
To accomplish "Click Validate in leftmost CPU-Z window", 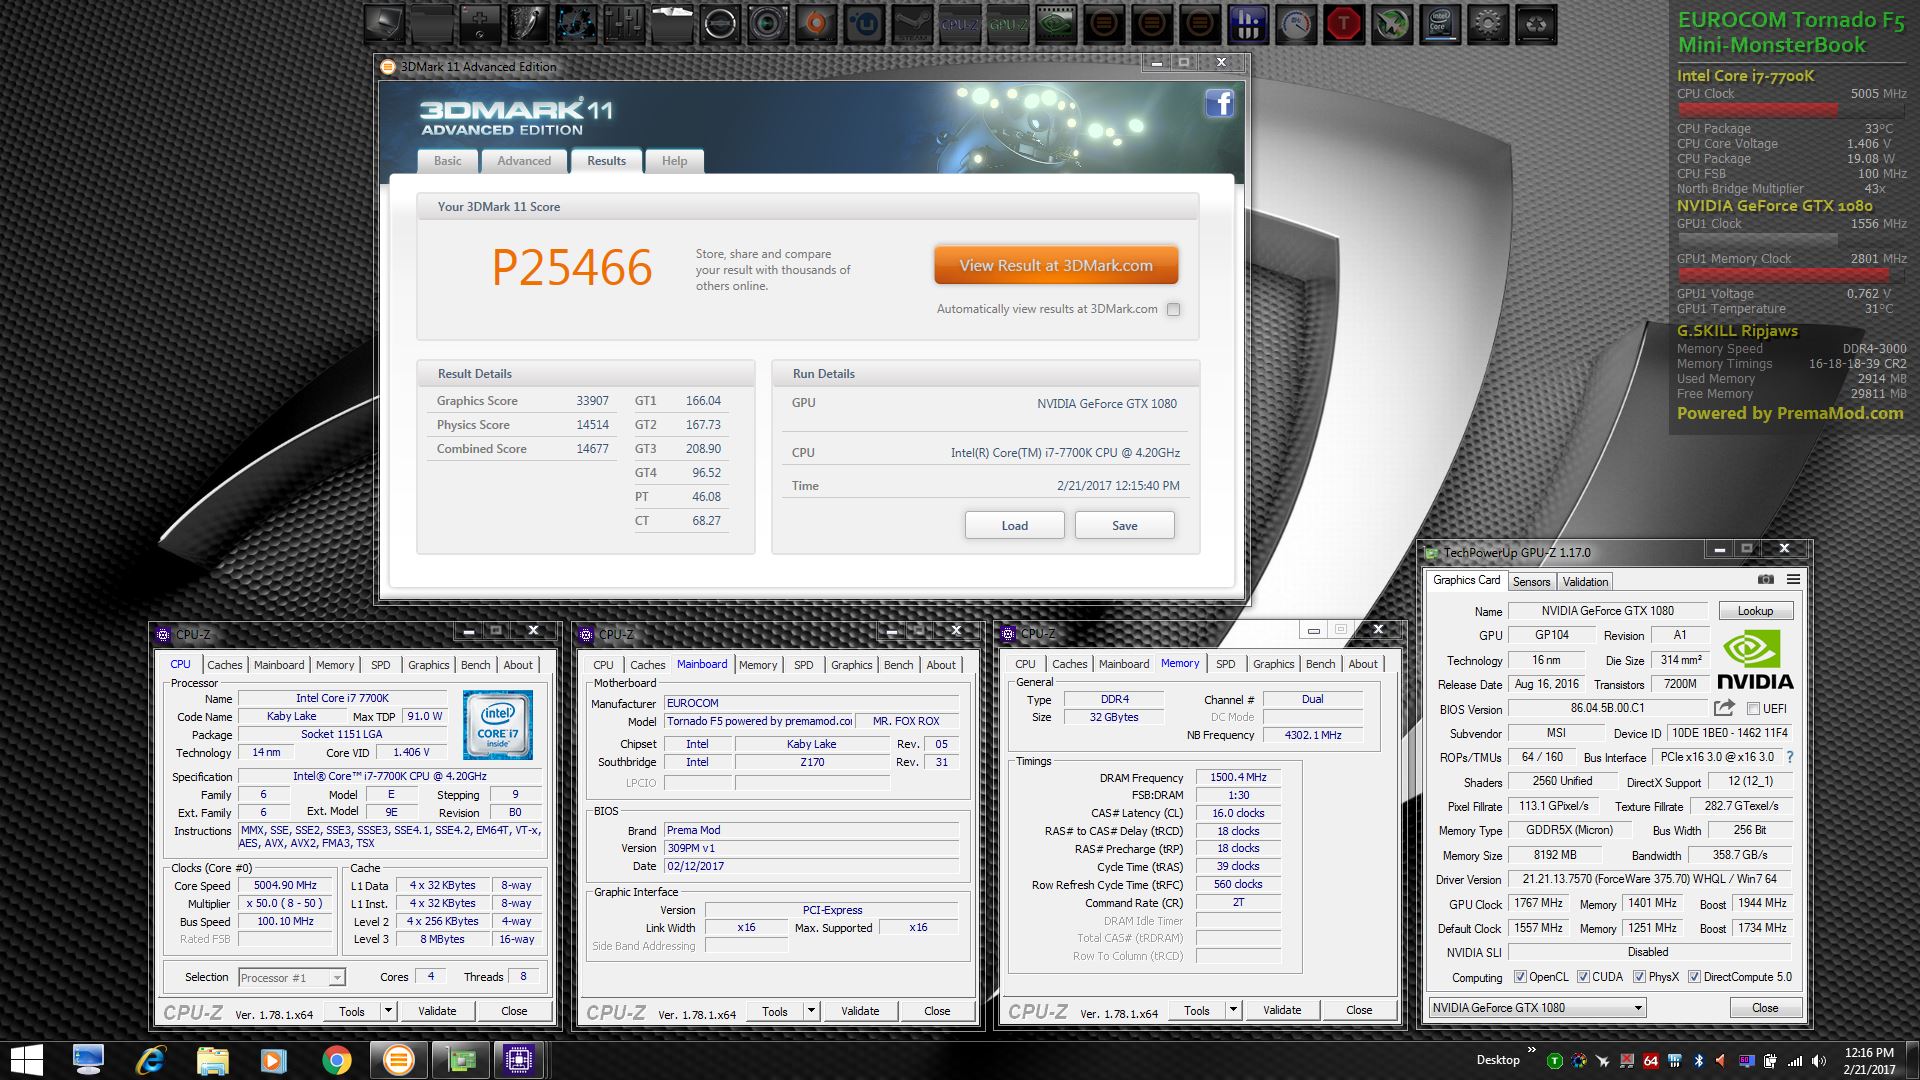I will [x=437, y=1011].
